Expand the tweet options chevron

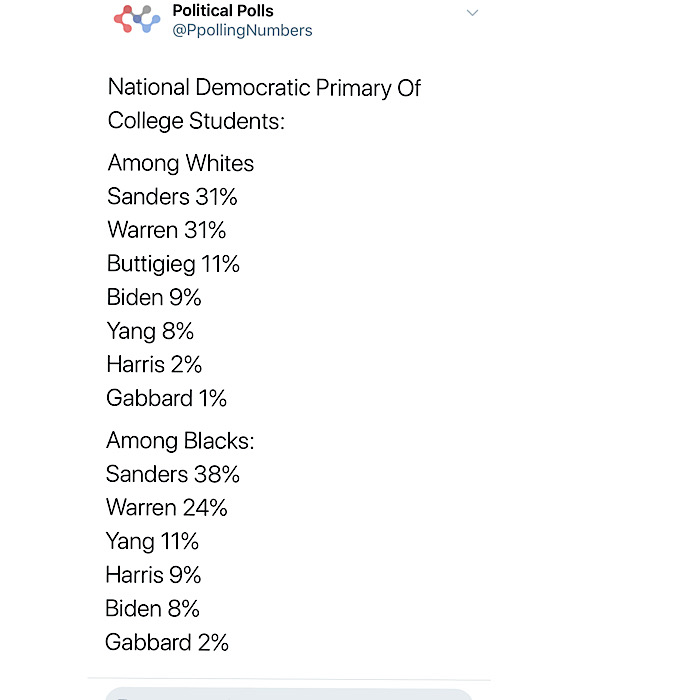[472, 12]
